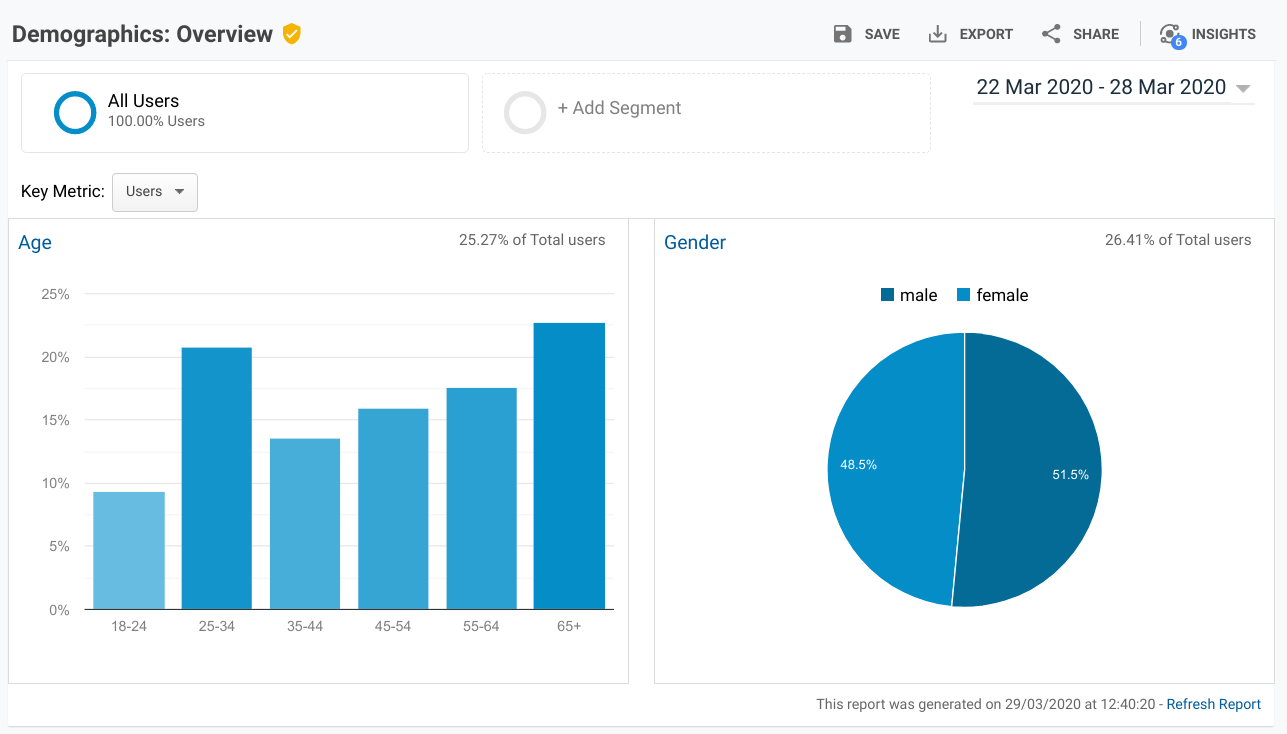Open the Age report link
Screen dimensions: 1287x734
click(35, 243)
